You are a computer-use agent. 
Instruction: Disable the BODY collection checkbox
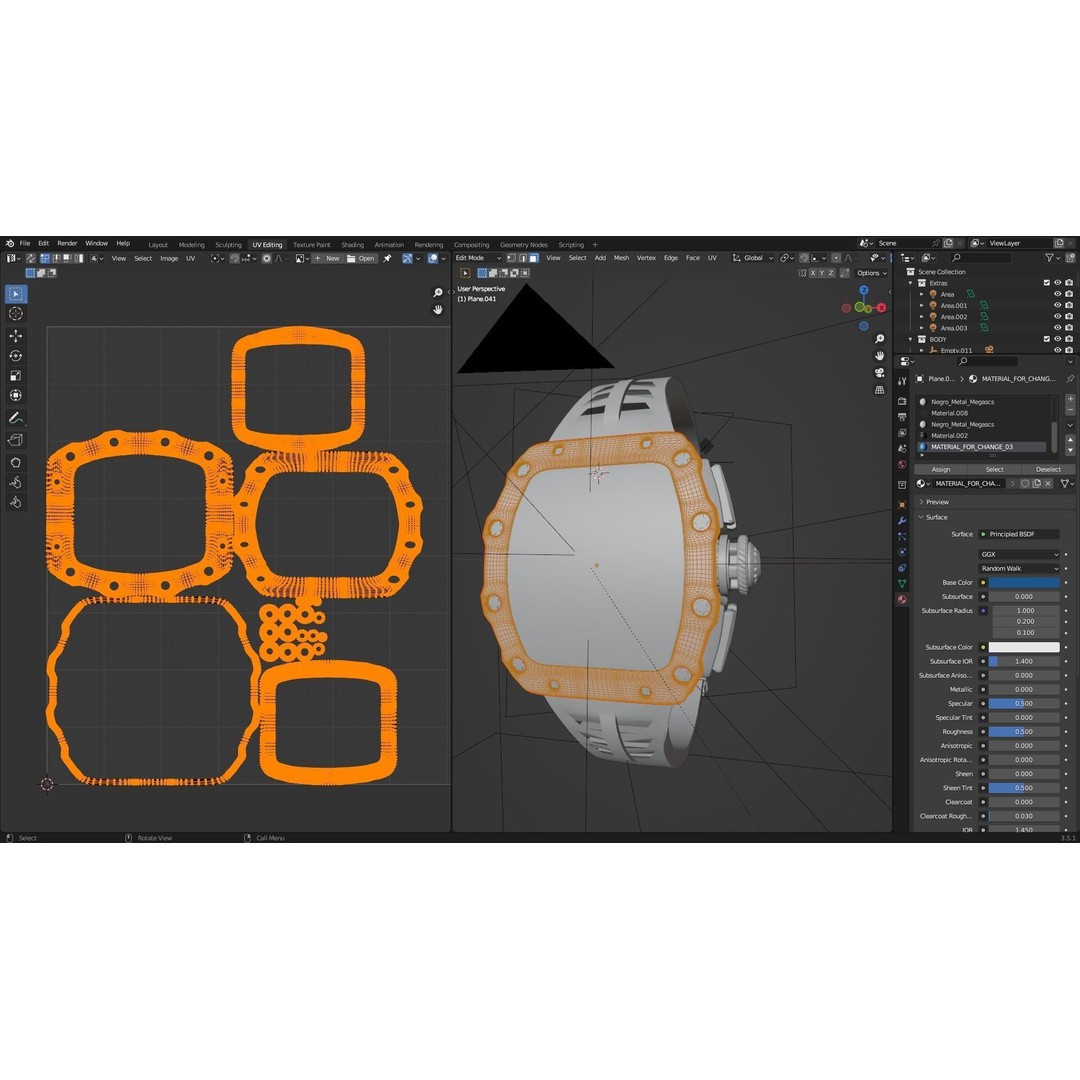tap(1047, 338)
